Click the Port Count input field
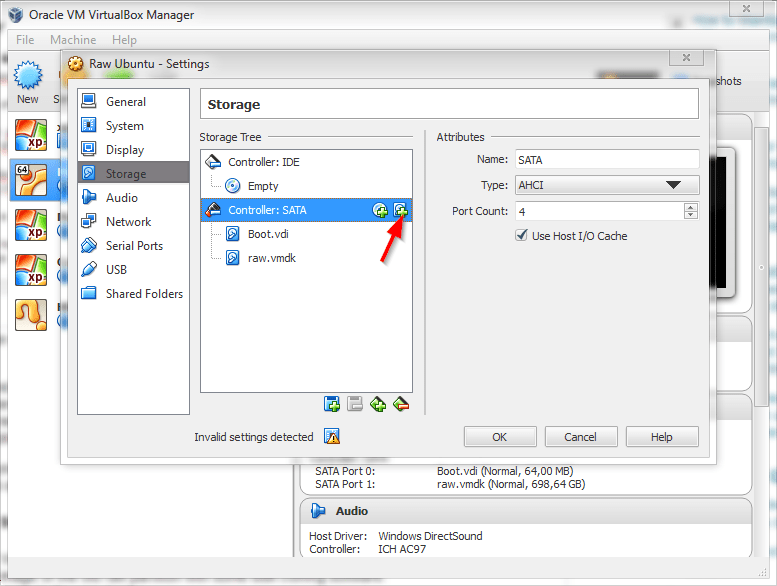Screen dimensions: 777x586 point(600,212)
